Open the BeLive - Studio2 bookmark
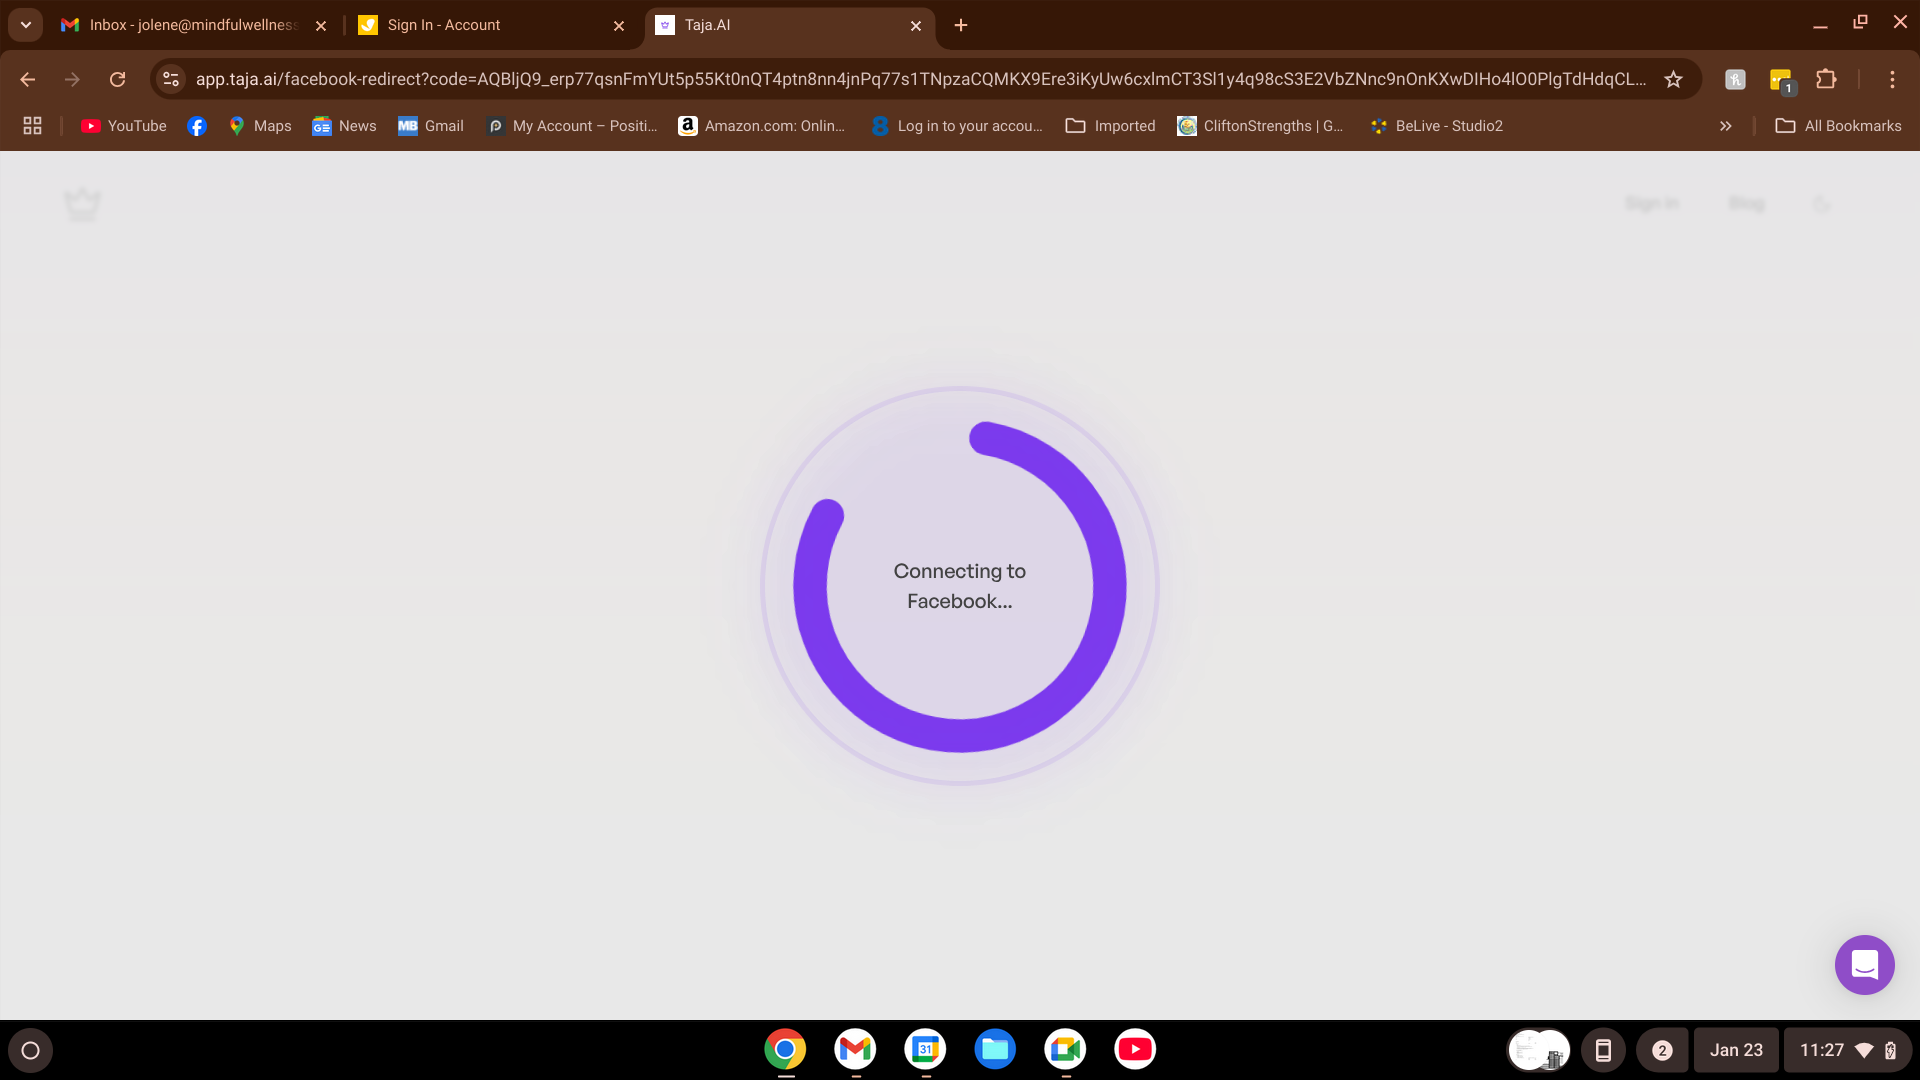Viewport: 1920px width, 1080px height. point(1436,126)
